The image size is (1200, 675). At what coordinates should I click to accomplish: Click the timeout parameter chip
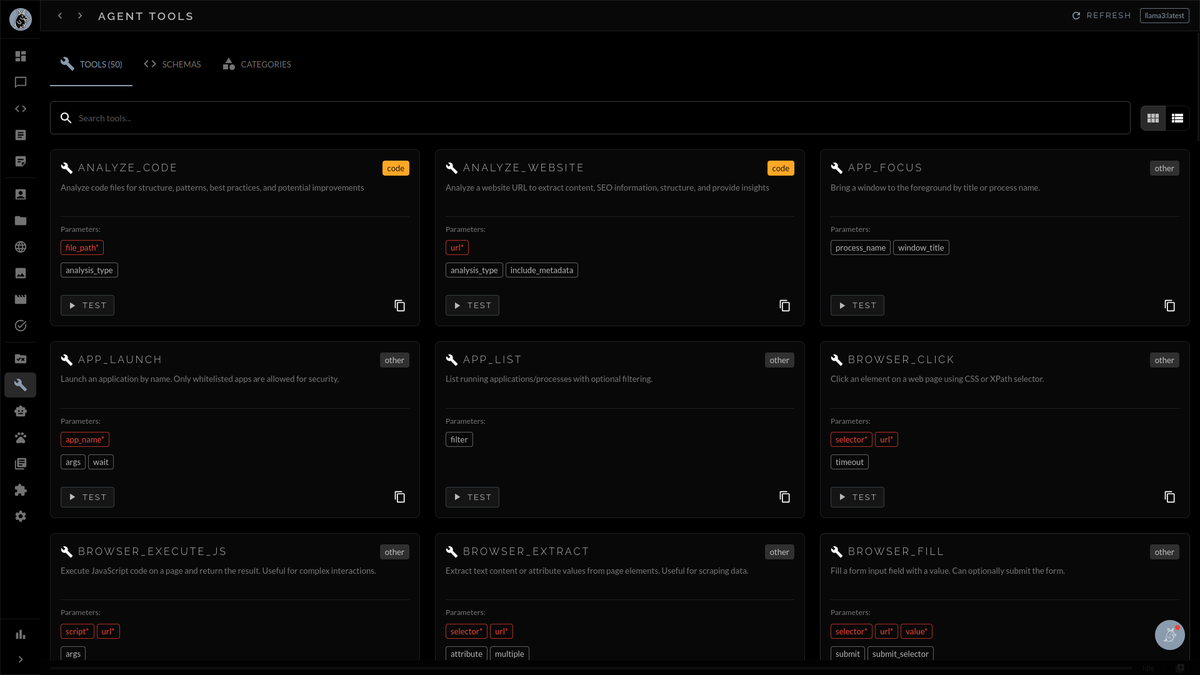click(849, 462)
